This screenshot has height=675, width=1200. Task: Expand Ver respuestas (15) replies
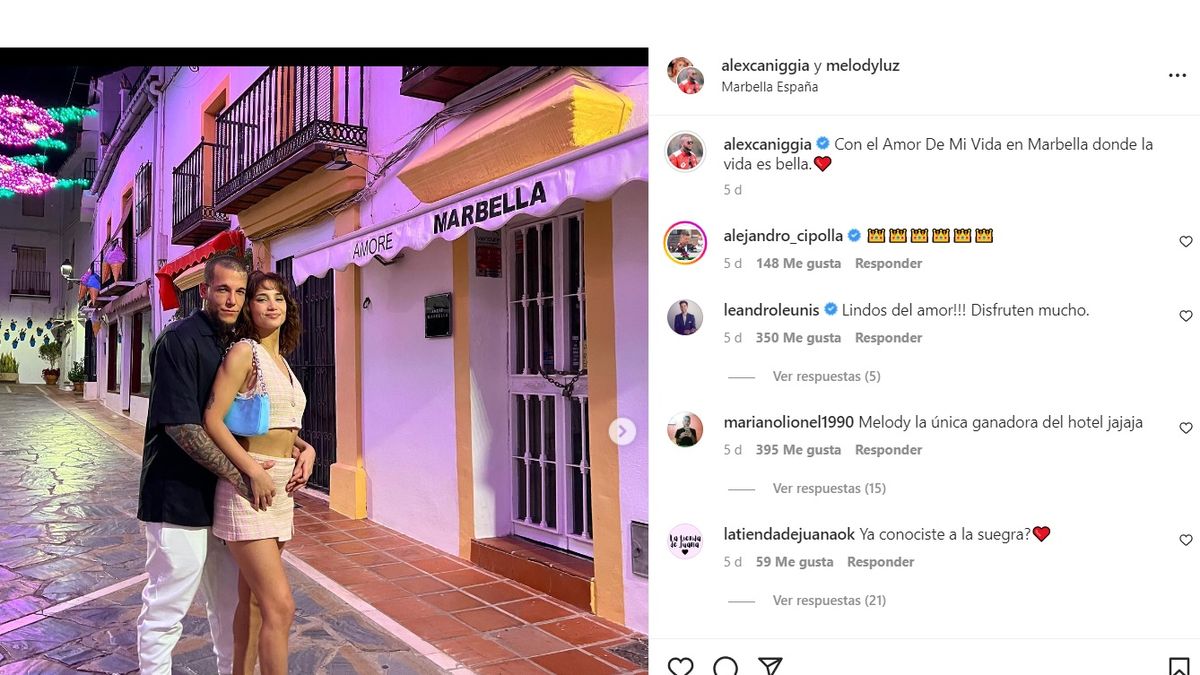pyautogui.click(x=829, y=489)
